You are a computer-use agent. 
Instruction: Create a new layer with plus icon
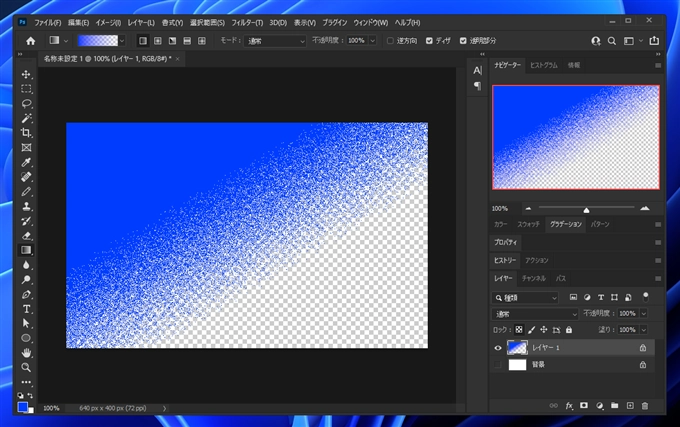tap(629, 405)
